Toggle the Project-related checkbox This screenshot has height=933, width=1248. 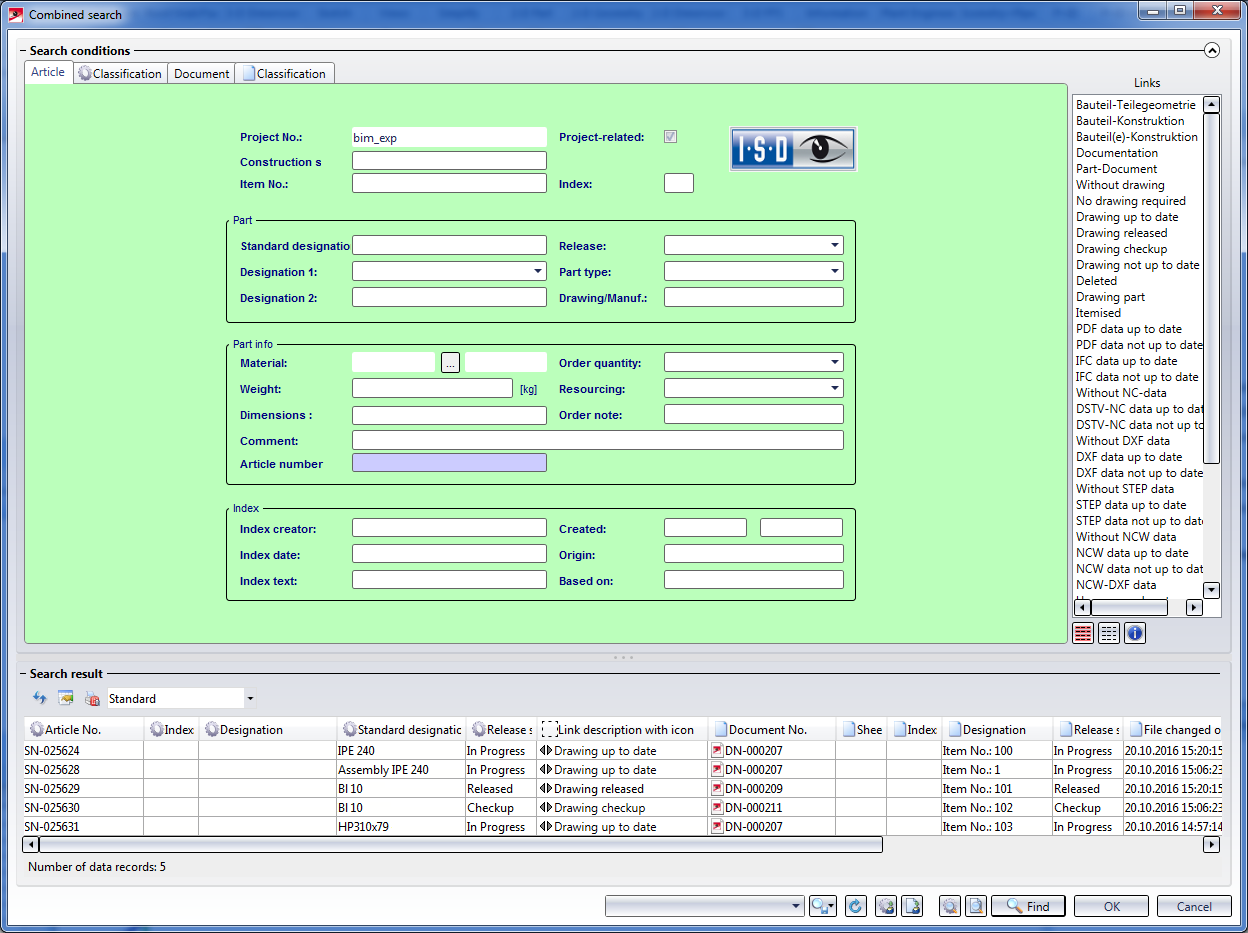tap(671, 137)
